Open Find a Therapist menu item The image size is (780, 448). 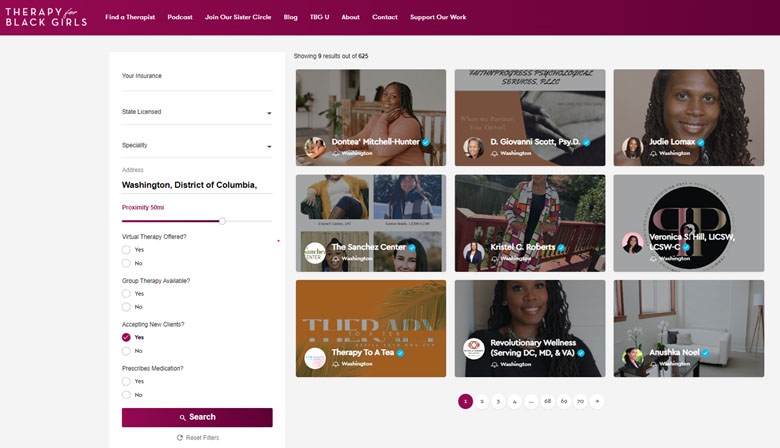(130, 17)
